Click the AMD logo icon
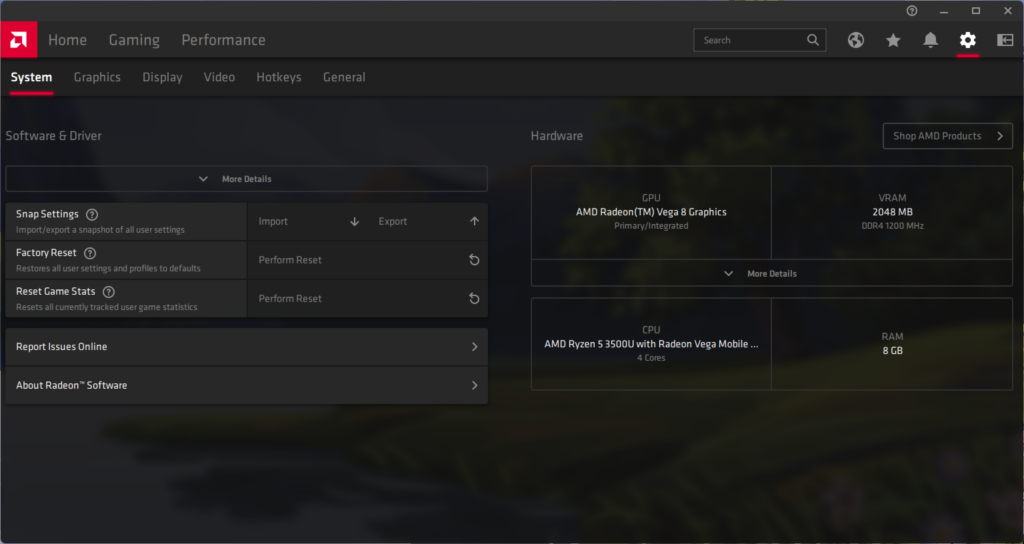1024x544 pixels. [x=18, y=40]
